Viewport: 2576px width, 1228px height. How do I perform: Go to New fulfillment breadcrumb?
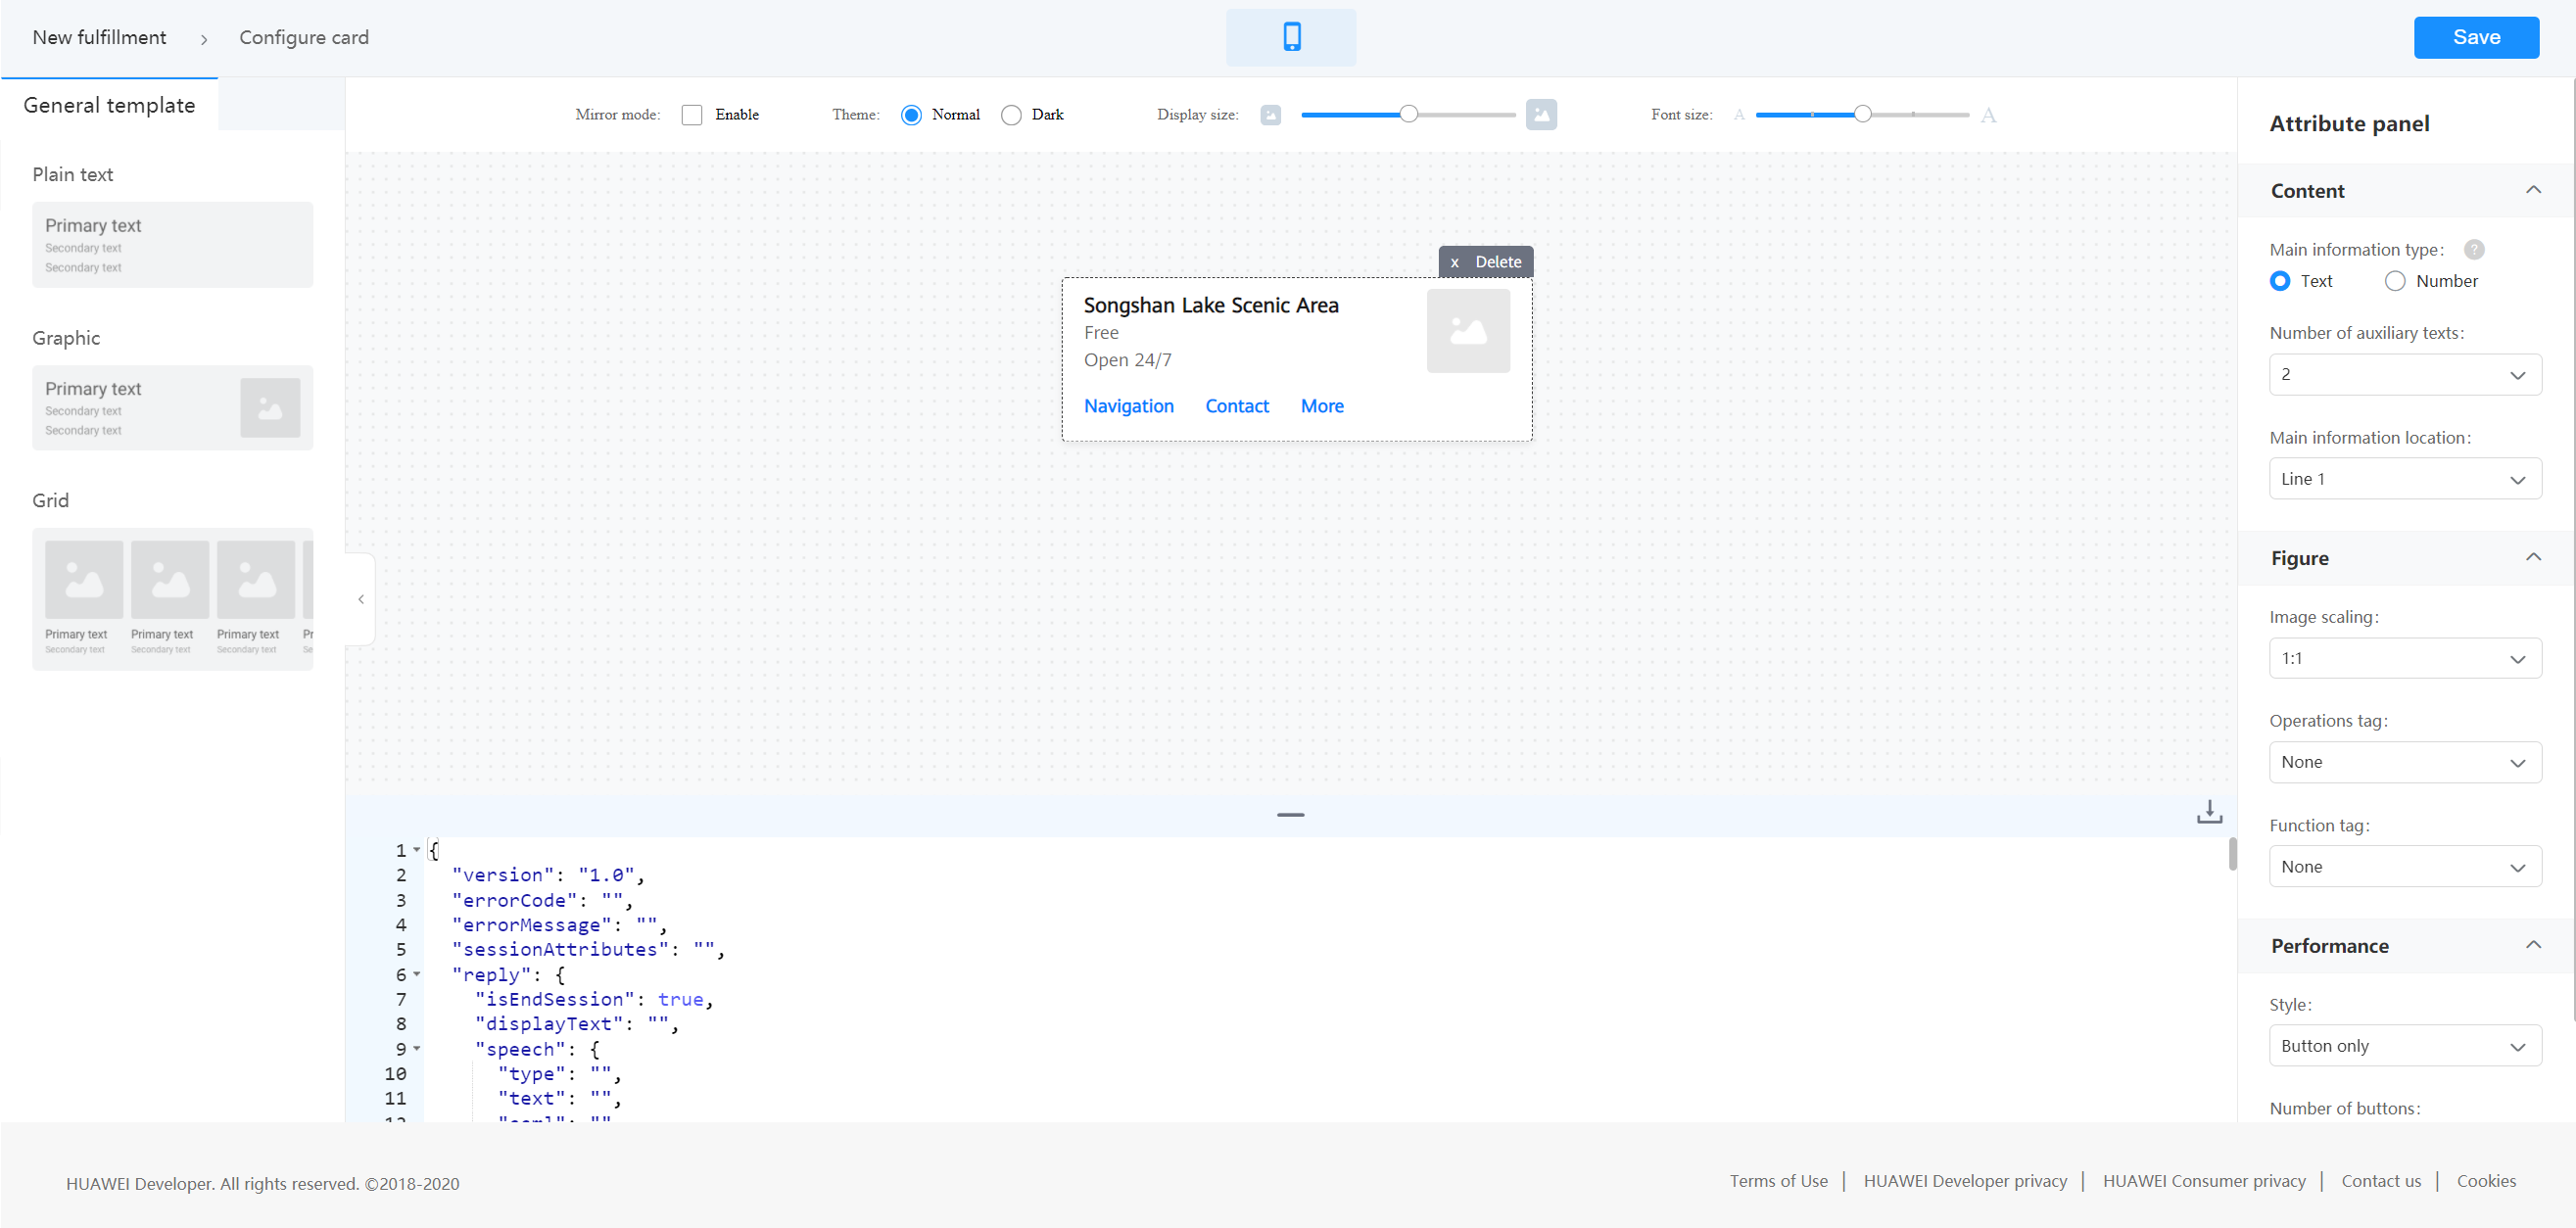pyautogui.click(x=99, y=37)
